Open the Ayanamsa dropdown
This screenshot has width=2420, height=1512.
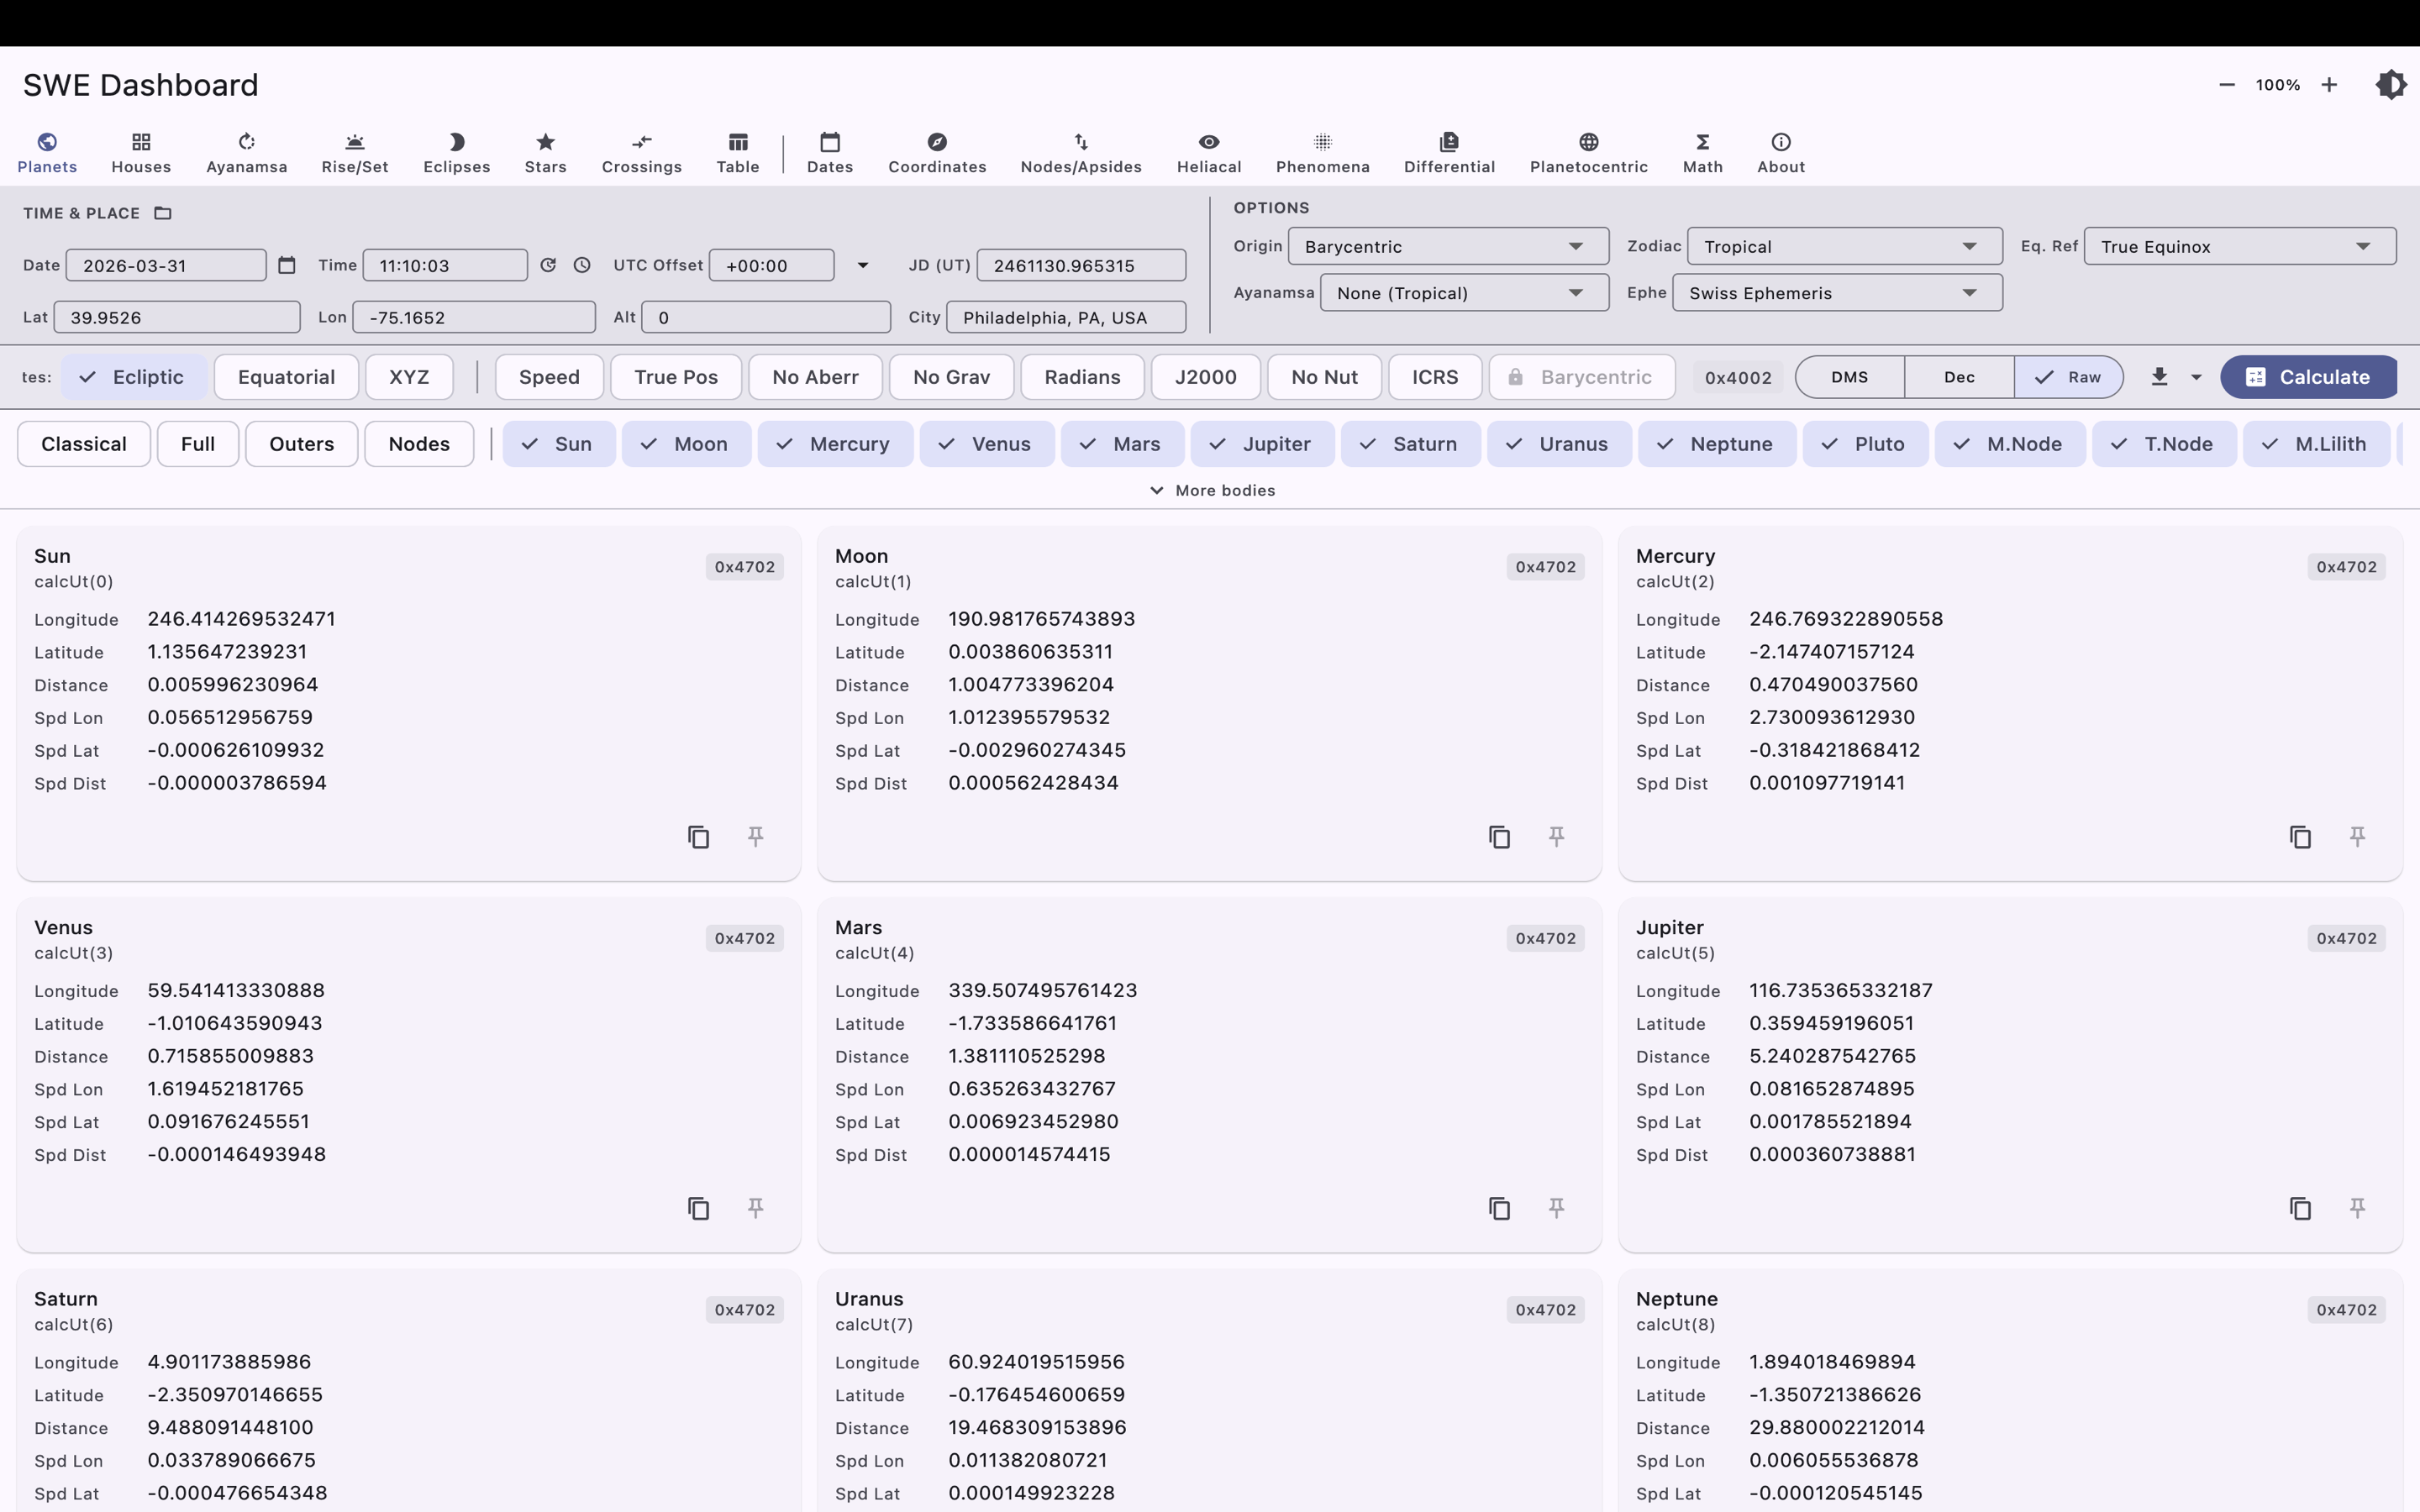(1464, 293)
